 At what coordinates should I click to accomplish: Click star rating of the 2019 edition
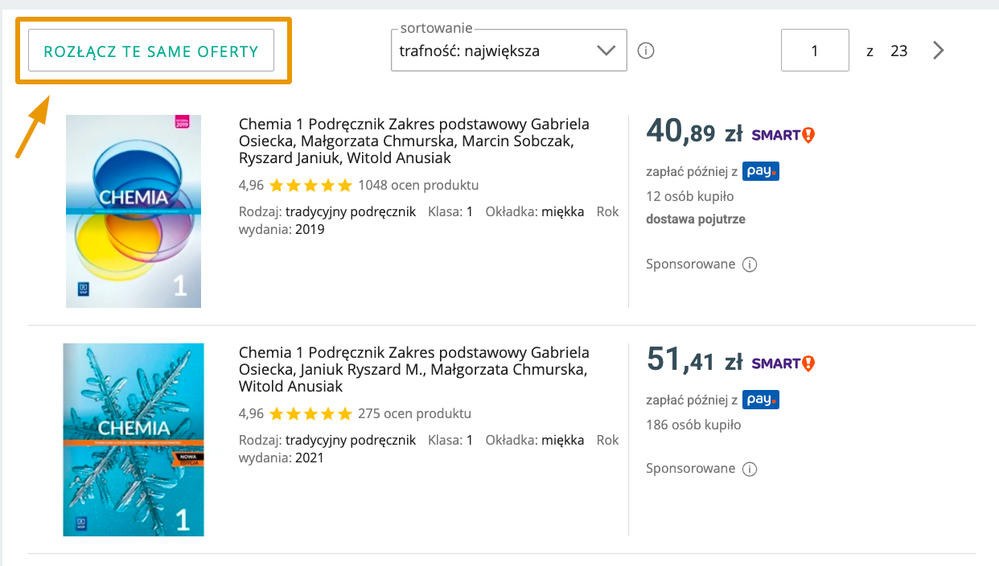pos(310,185)
